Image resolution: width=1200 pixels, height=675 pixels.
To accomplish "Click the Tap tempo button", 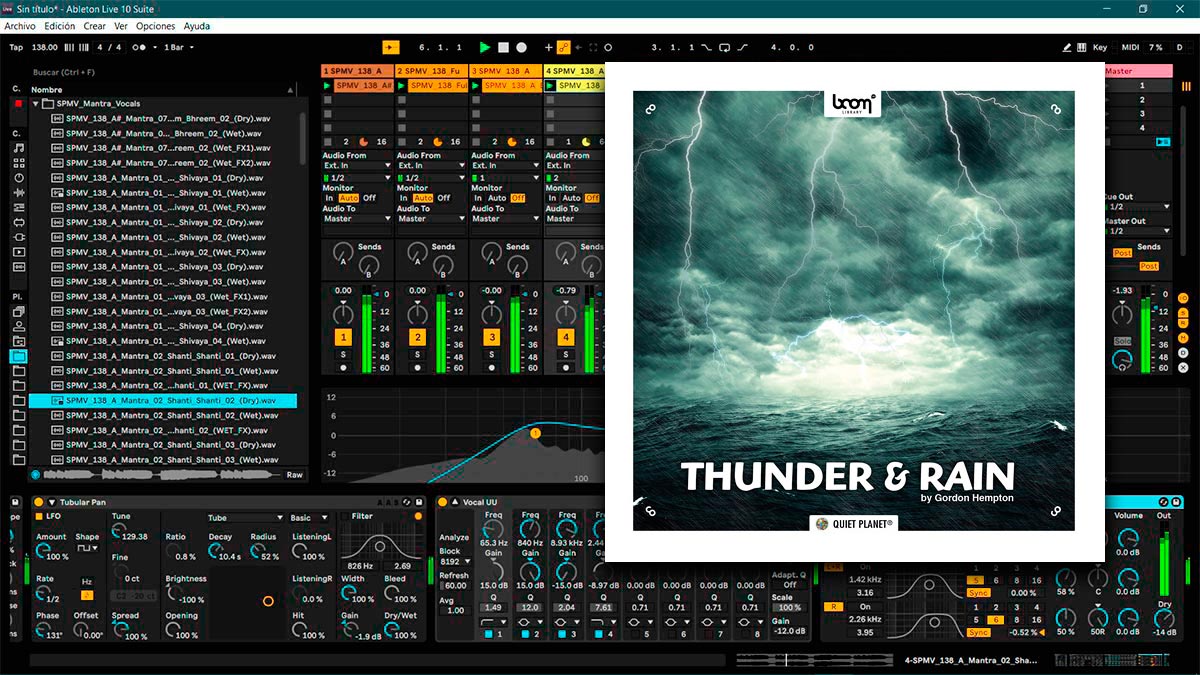I will click(x=16, y=47).
